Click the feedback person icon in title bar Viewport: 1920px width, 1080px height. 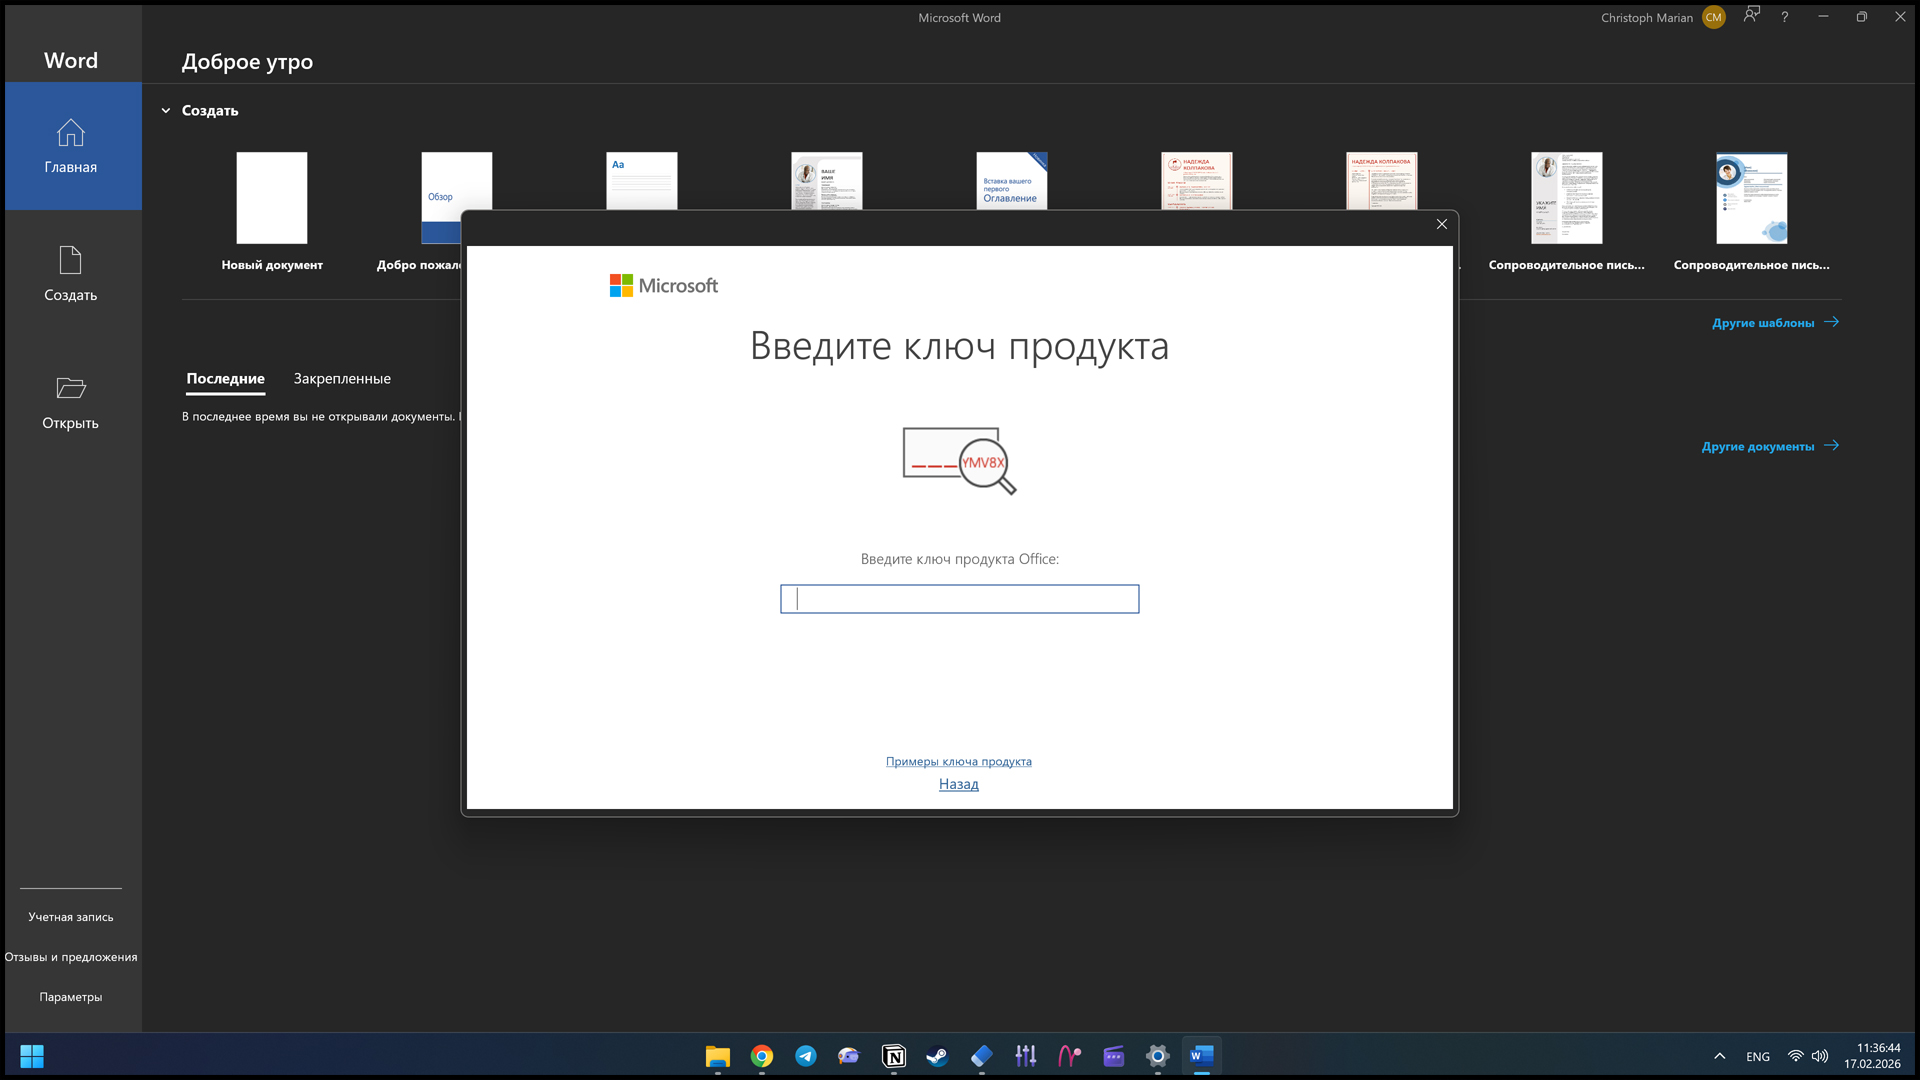click(1751, 16)
